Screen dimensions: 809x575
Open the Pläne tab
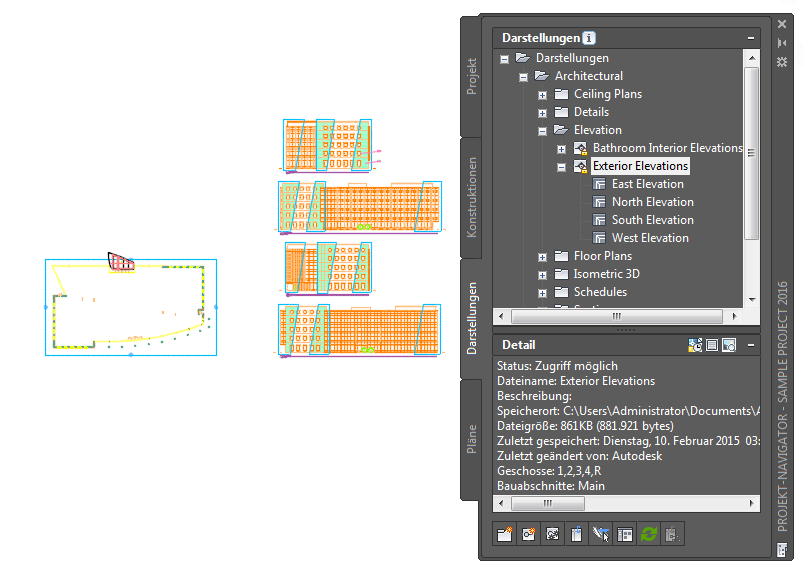pyautogui.click(x=472, y=439)
